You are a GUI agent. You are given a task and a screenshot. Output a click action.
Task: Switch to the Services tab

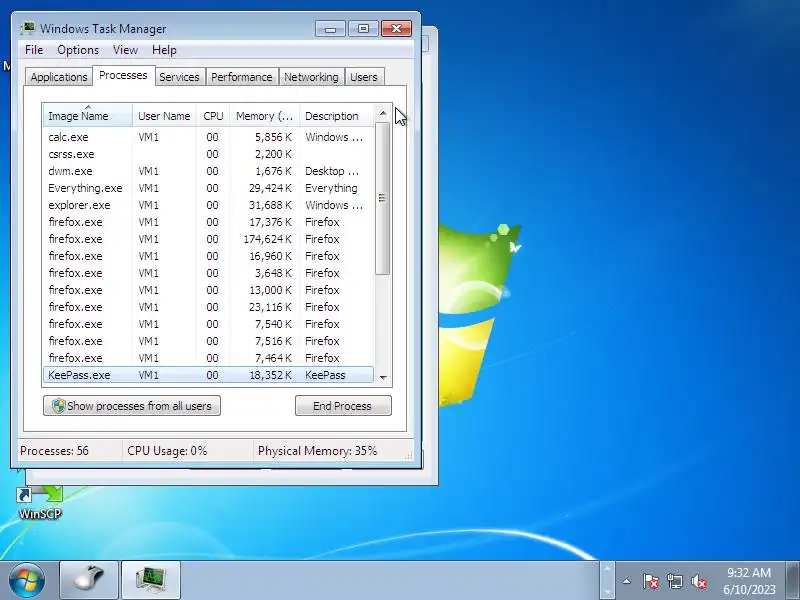click(179, 77)
